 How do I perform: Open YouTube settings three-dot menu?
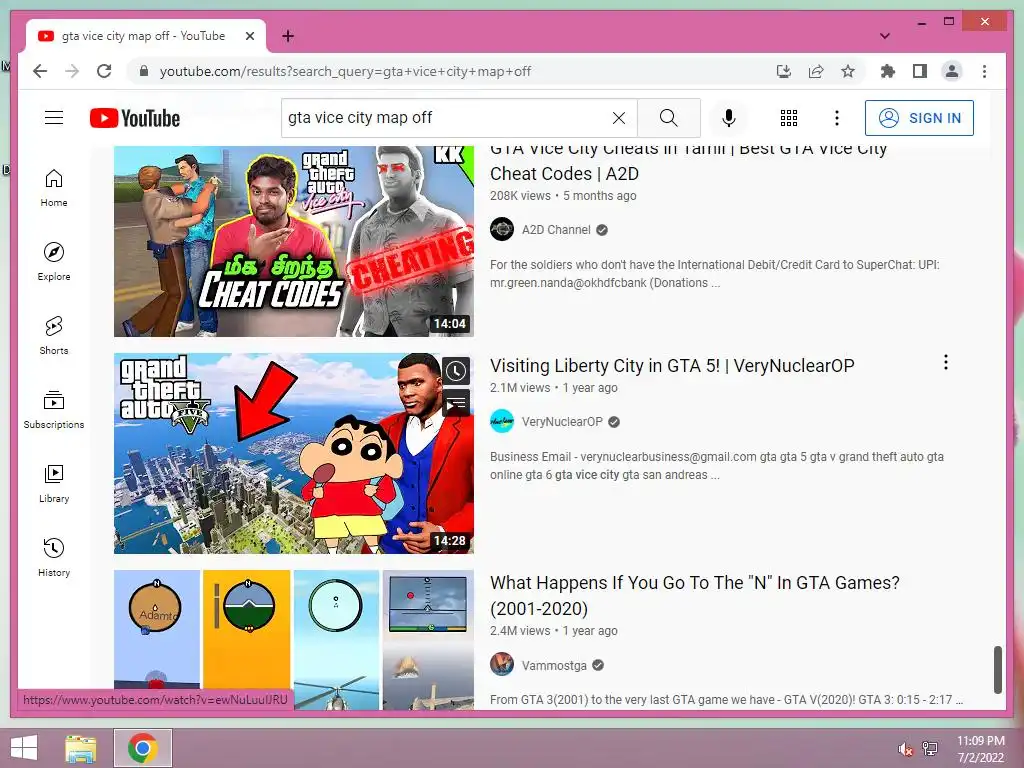click(x=837, y=118)
